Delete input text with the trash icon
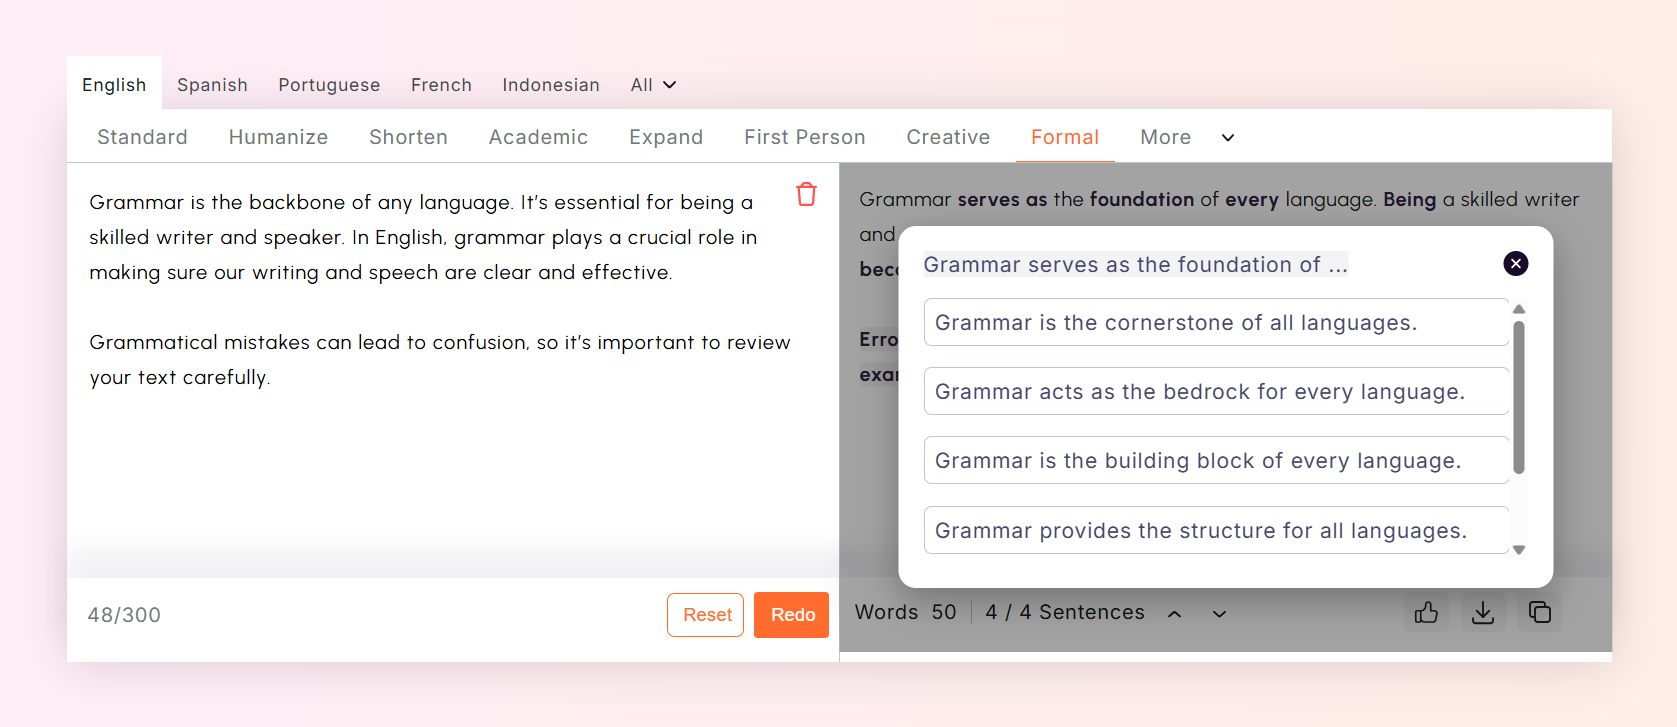 pyautogui.click(x=806, y=194)
